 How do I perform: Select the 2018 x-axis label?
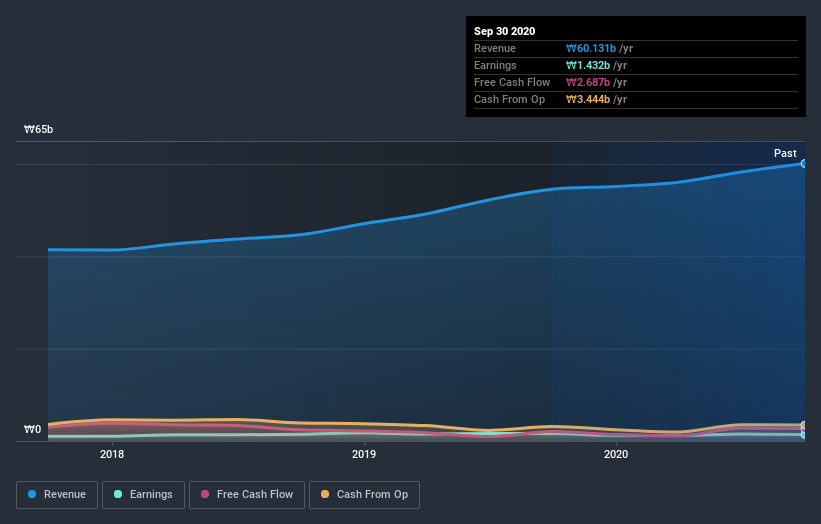(x=112, y=454)
